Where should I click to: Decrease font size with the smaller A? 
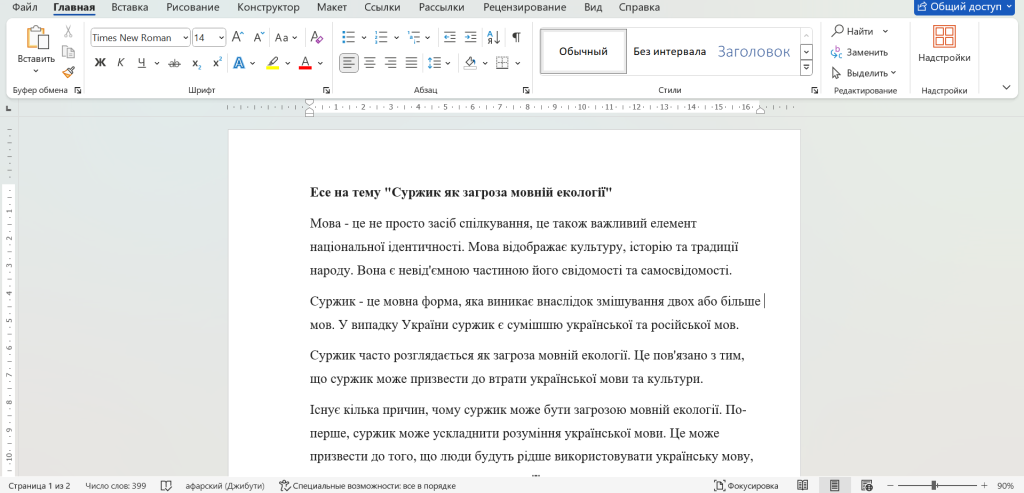point(259,37)
